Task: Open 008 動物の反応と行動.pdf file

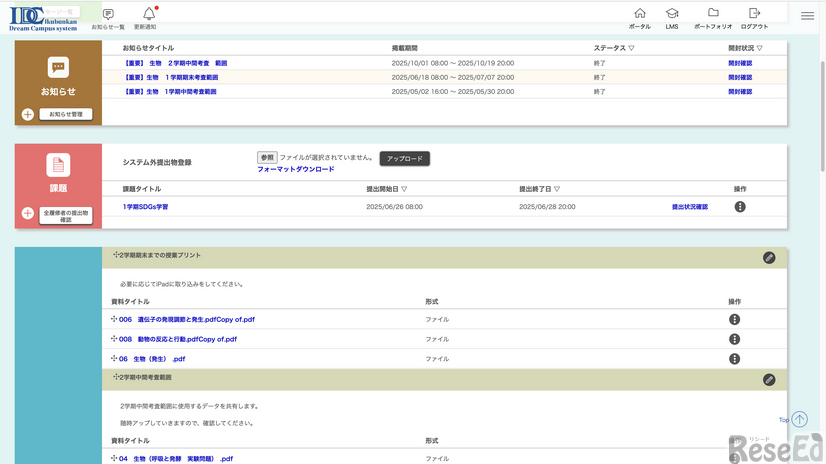Action: point(178,339)
